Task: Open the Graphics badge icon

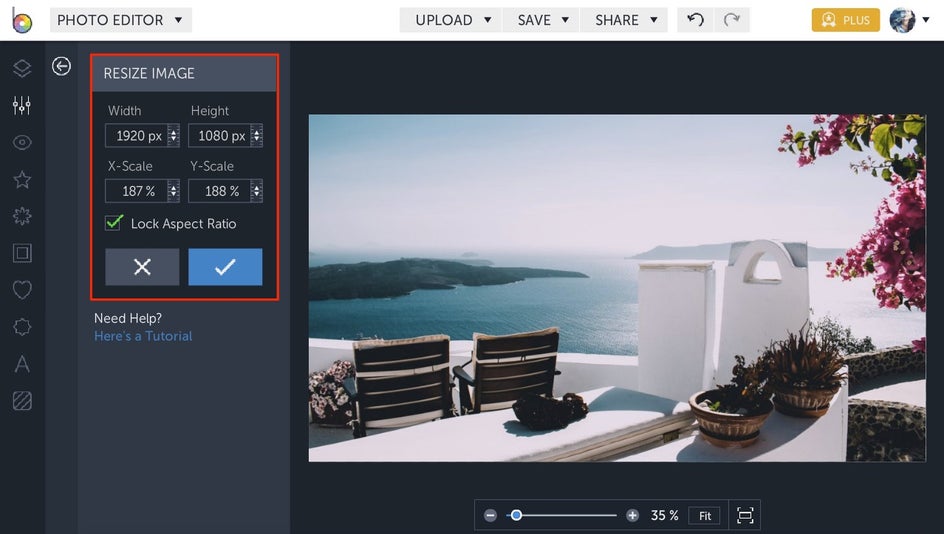Action: (x=22, y=327)
